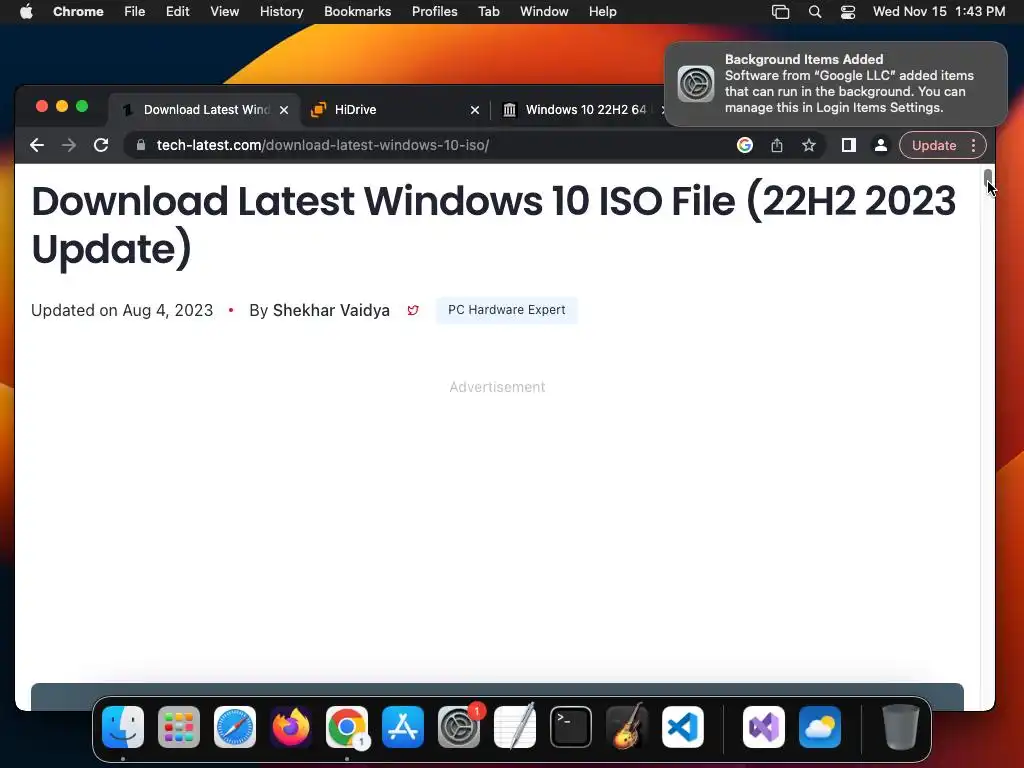Click the page vertical scrollbar thumb
Viewport: 1024px width, 768px height.
coord(988,178)
